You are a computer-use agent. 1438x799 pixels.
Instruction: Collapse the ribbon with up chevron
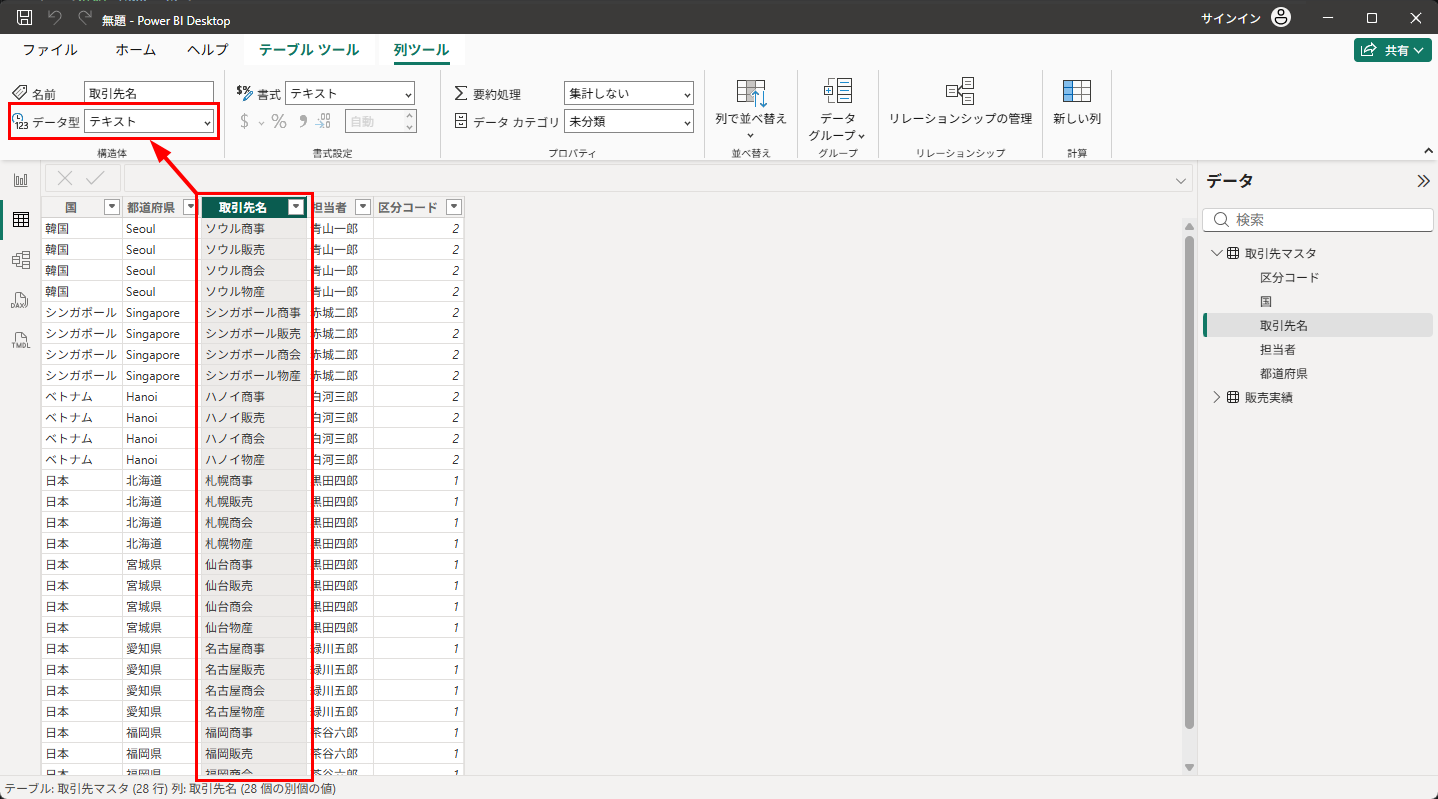pyautogui.click(x=1428, y=151)
